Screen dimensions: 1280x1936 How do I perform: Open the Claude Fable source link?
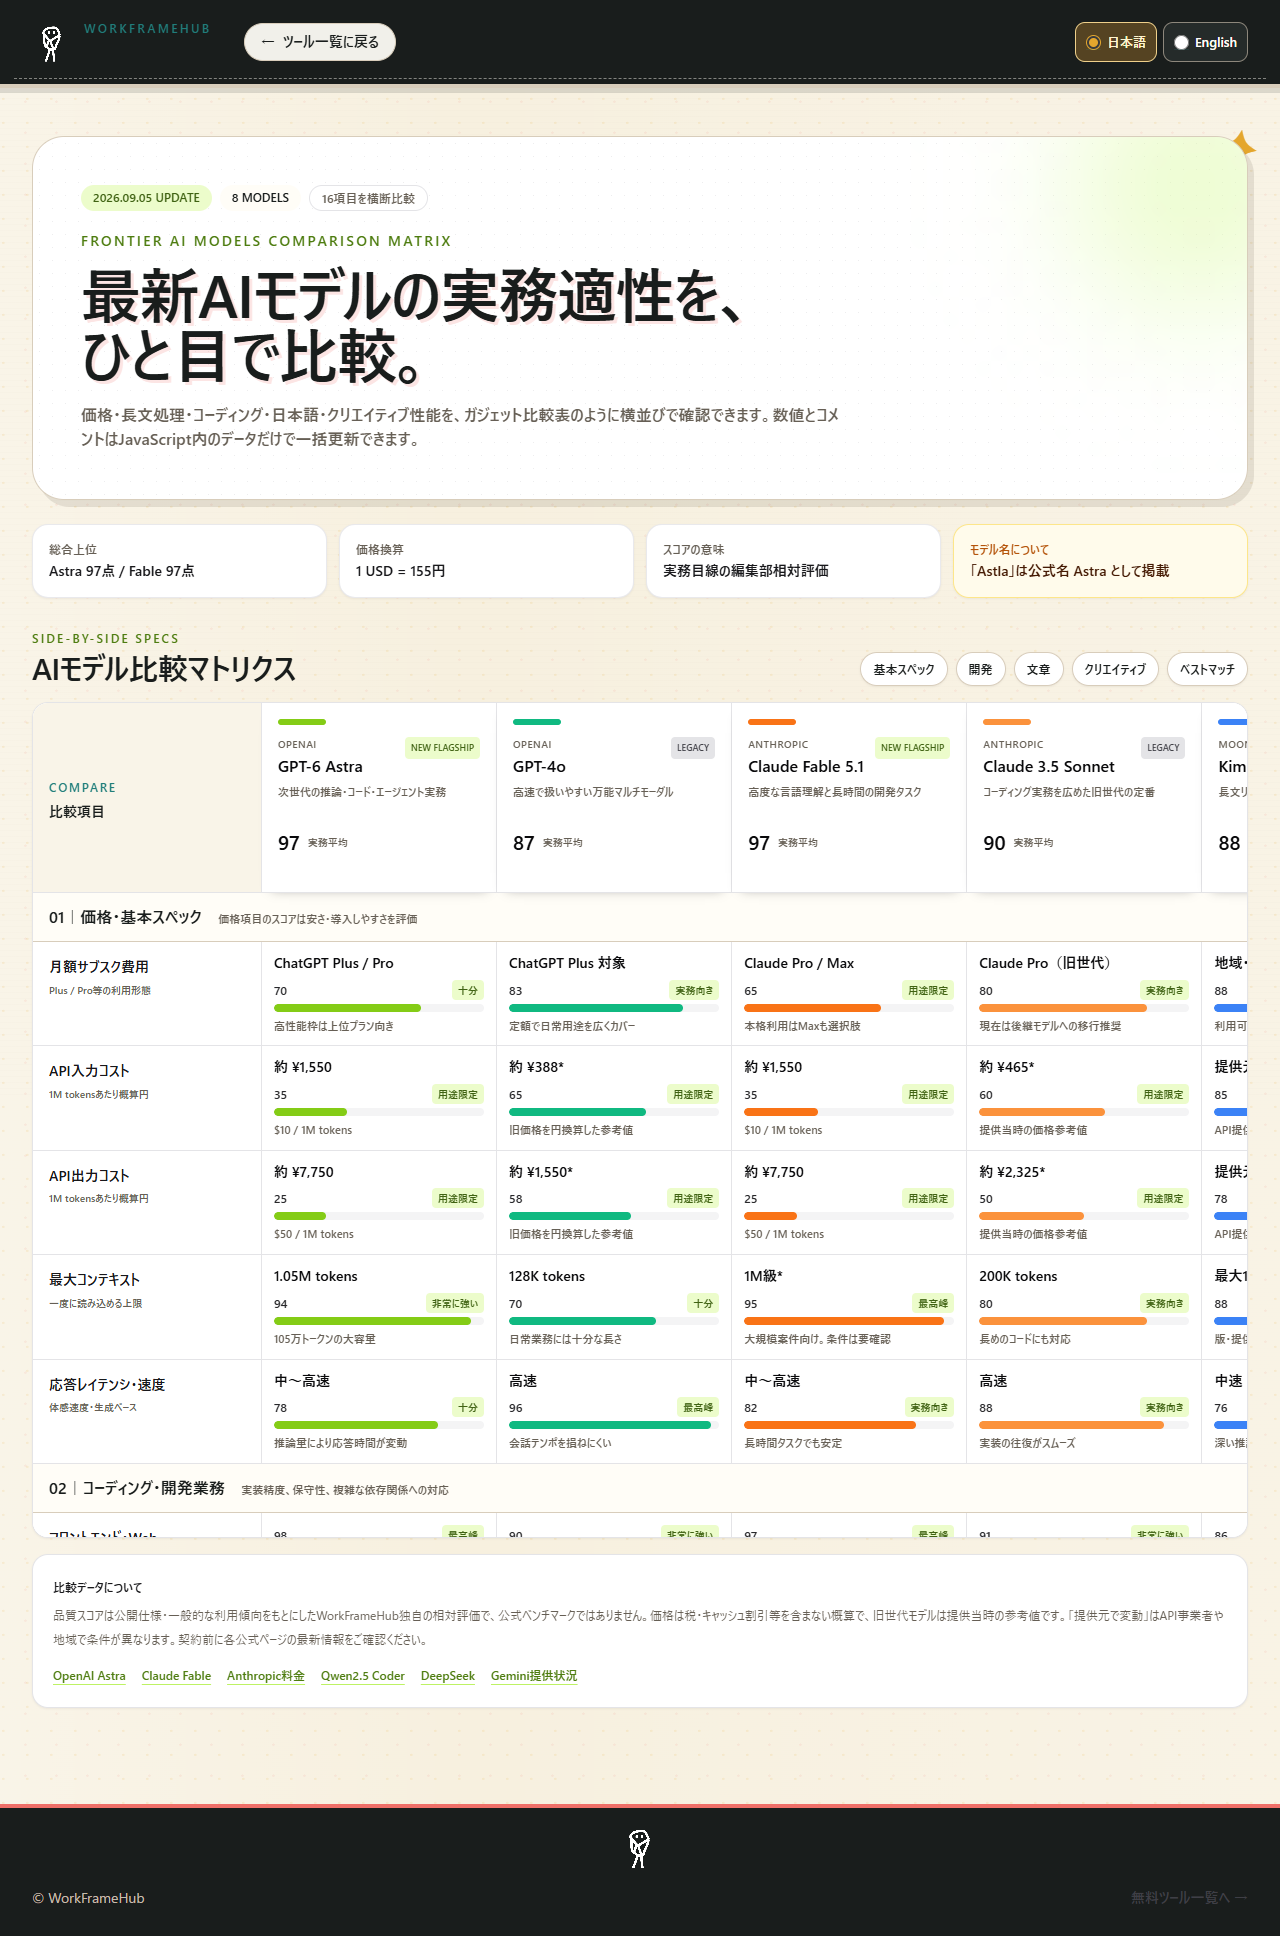[x=176, y=1676]
